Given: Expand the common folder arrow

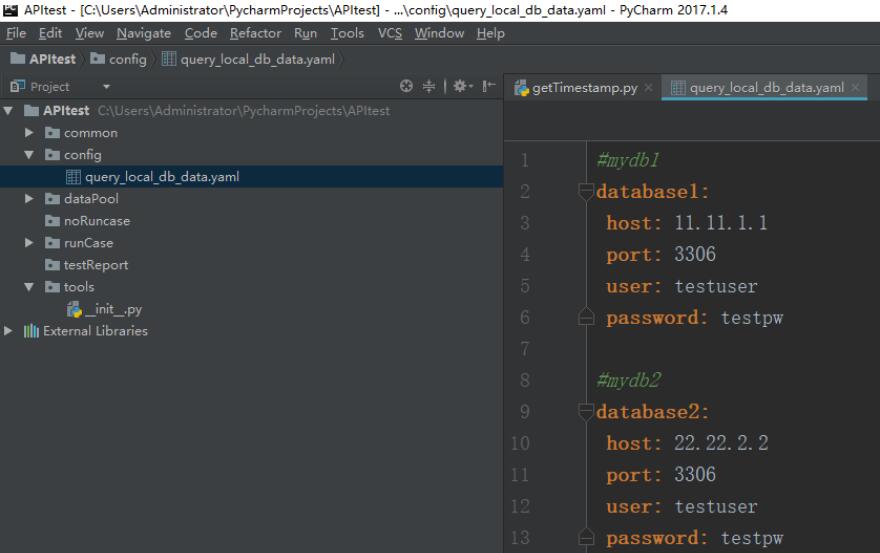Looking at the screenshot, I should [x=29, y=132].
